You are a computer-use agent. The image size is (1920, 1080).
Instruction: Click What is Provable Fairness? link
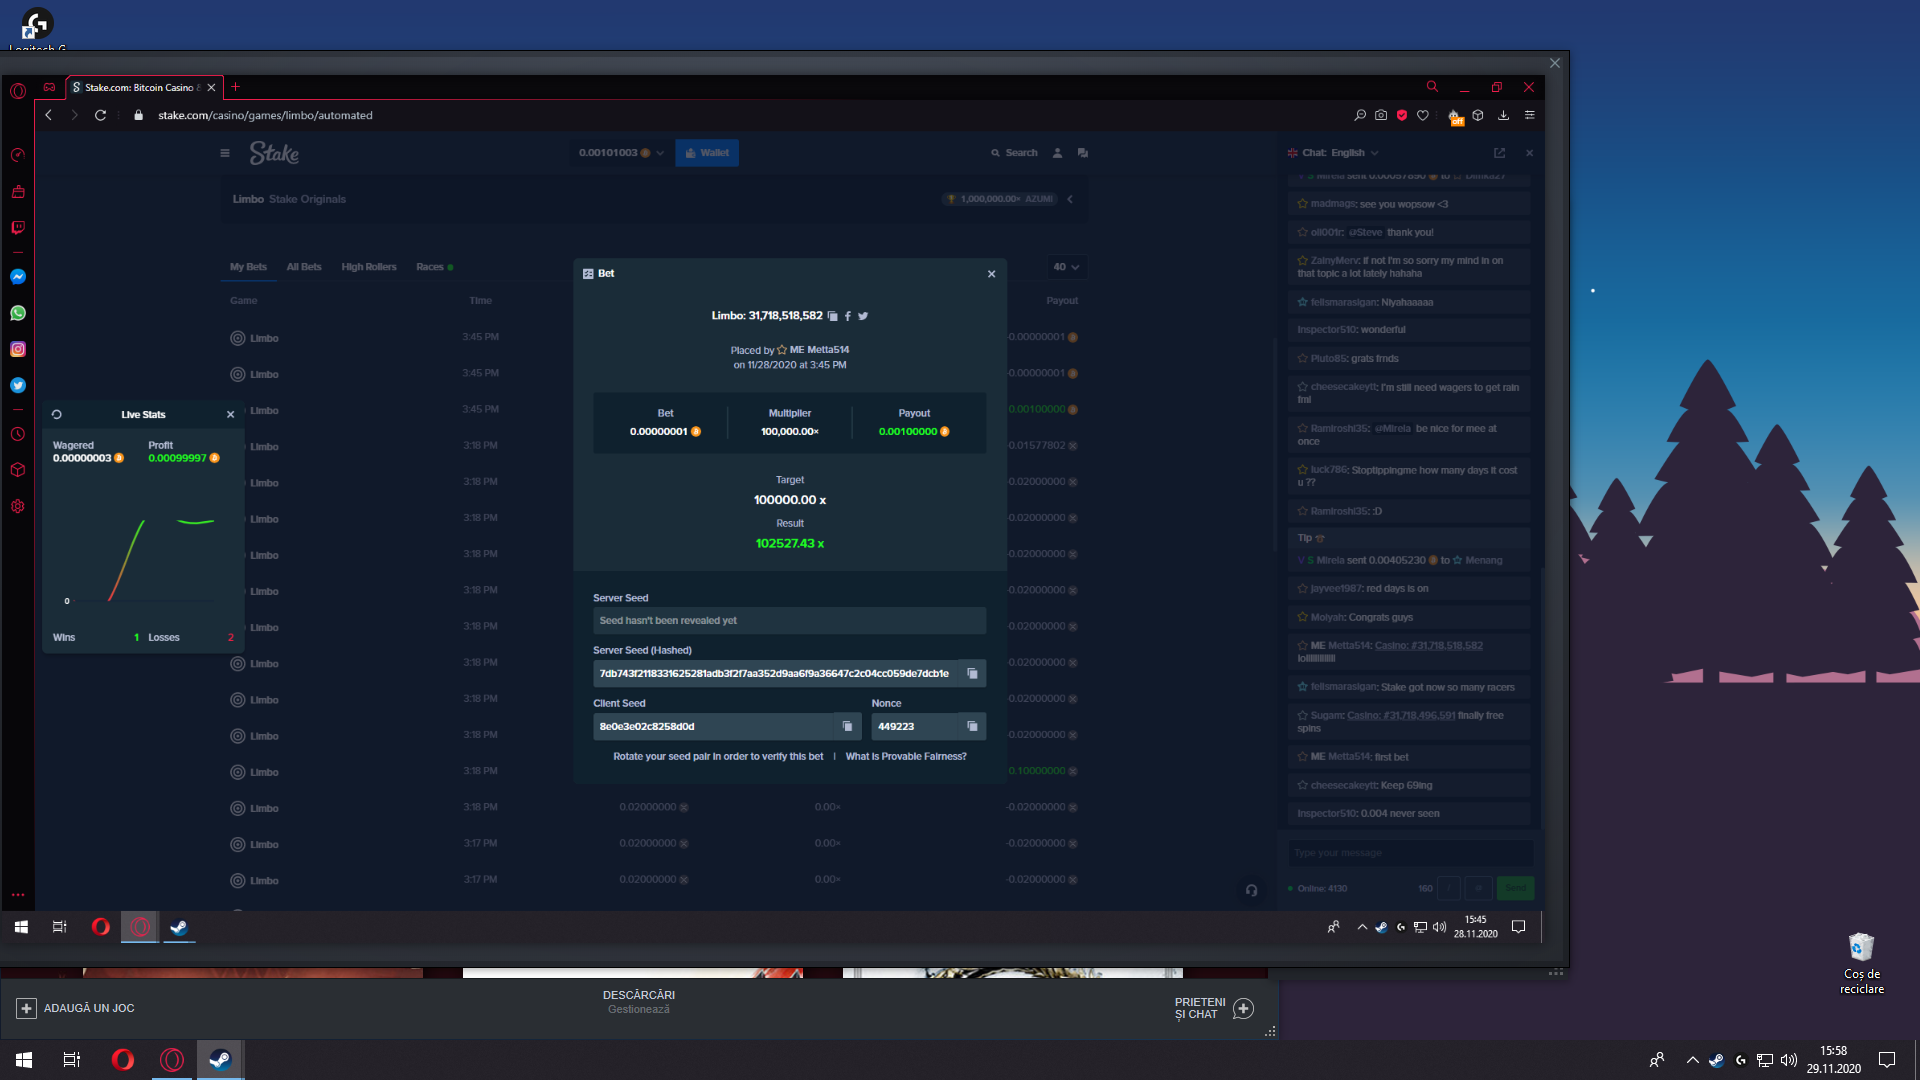tap(906, 757)
